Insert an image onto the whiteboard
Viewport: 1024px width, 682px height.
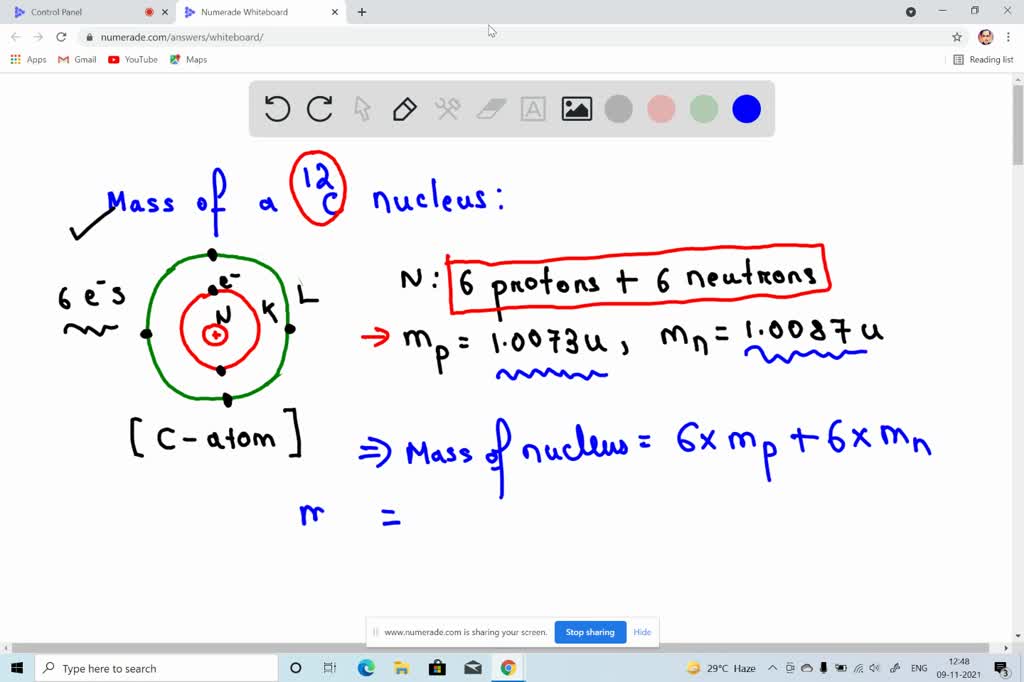[576, 108]
